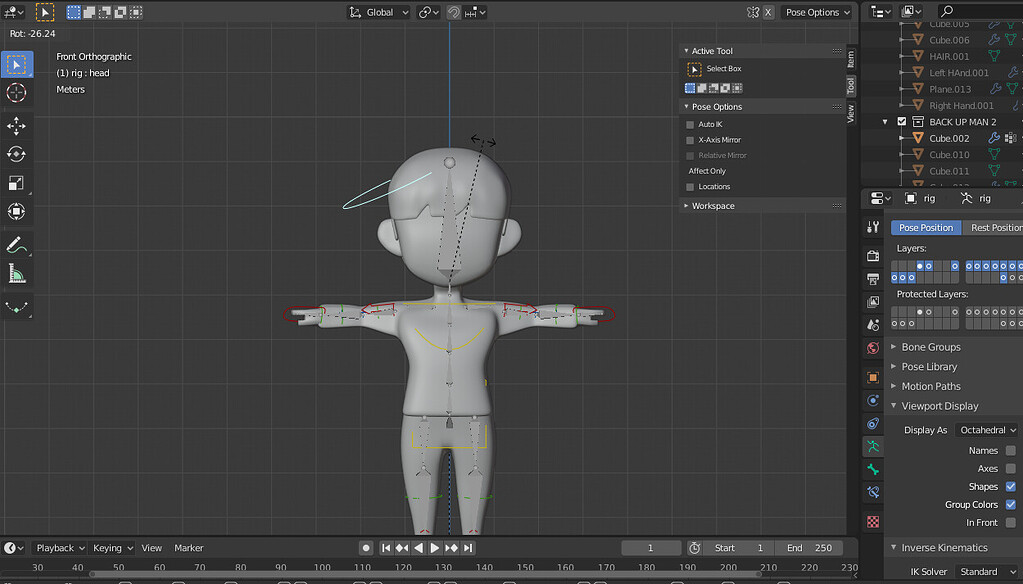Open Bone properties tab
The width and height of the screenshot is (1023, 584).
(x=873, y=469)
